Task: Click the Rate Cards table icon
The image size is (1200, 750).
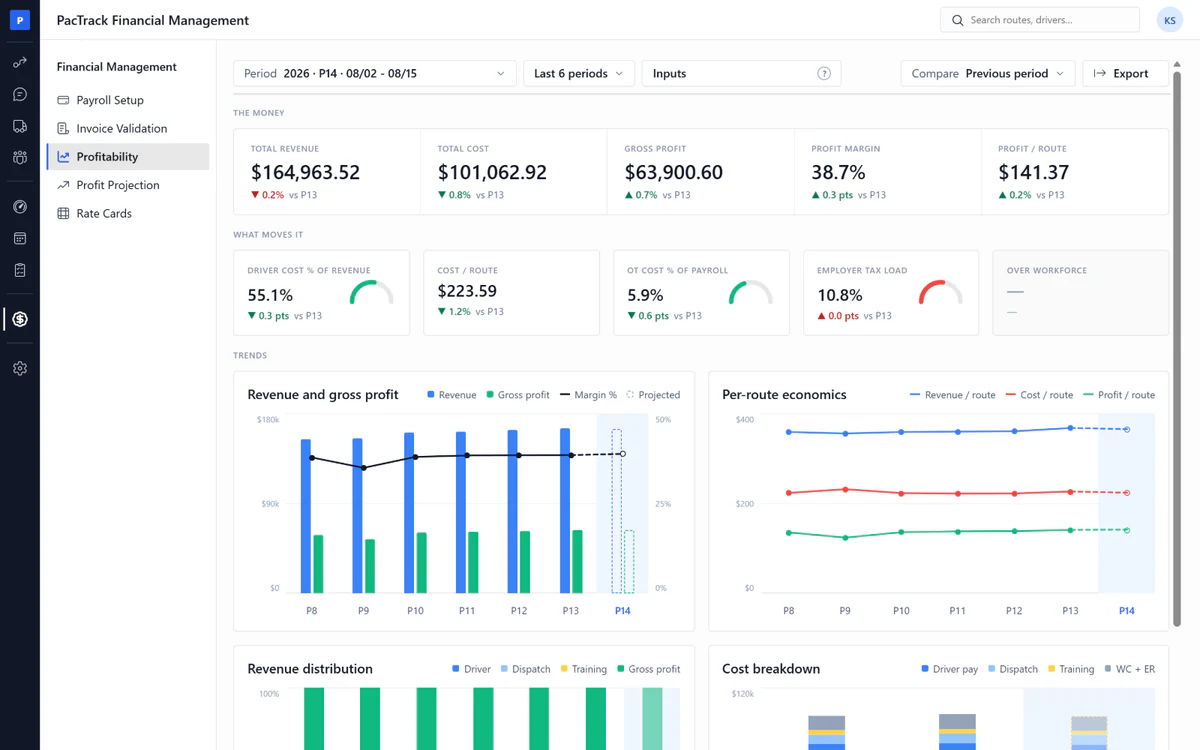Action: [63, 213]
